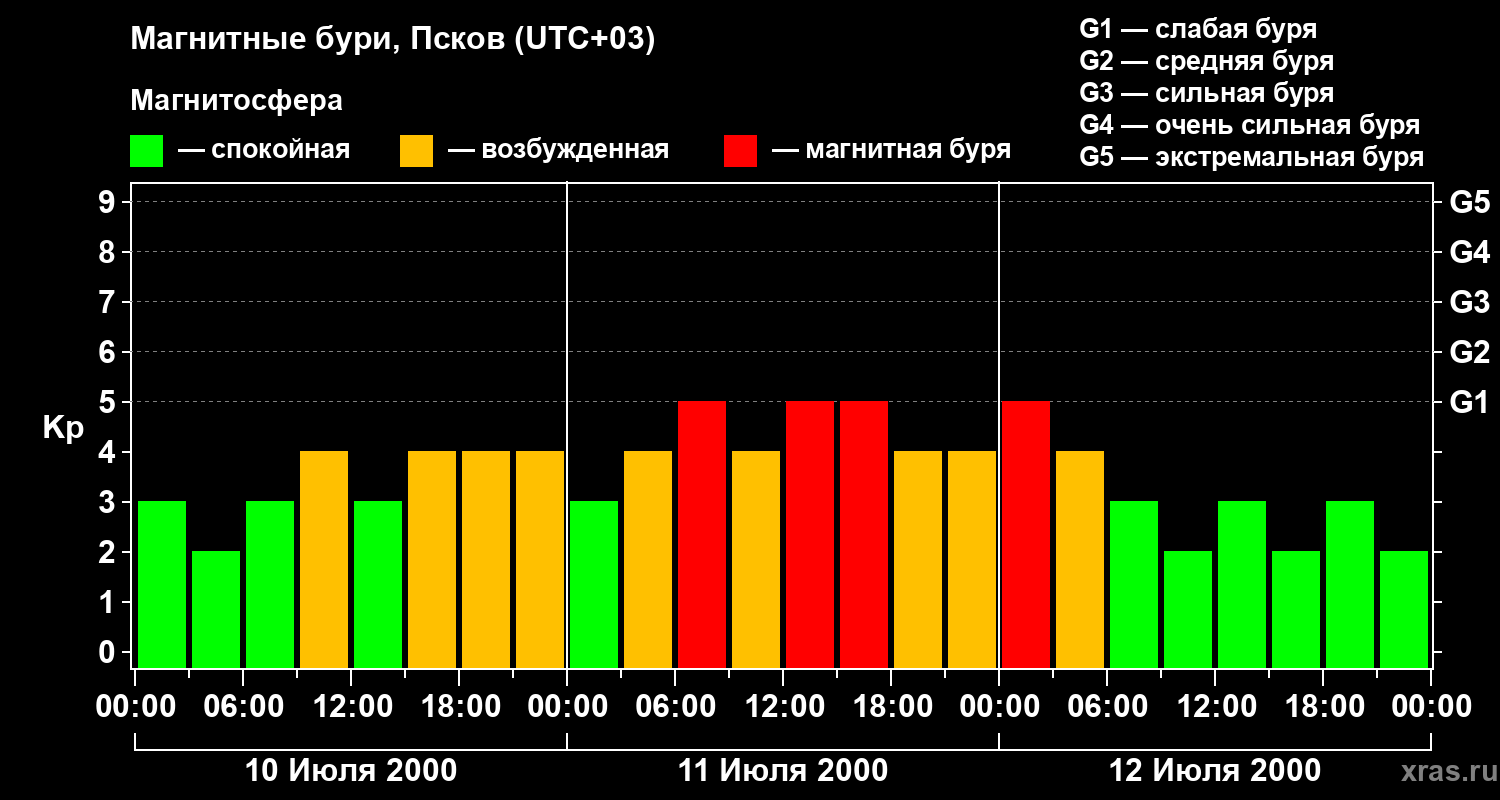Click the 'G4 — очень сильная буря' text
This screenshot has width=1500, height=800.
pyautogui.click(x=1250, y=125)
